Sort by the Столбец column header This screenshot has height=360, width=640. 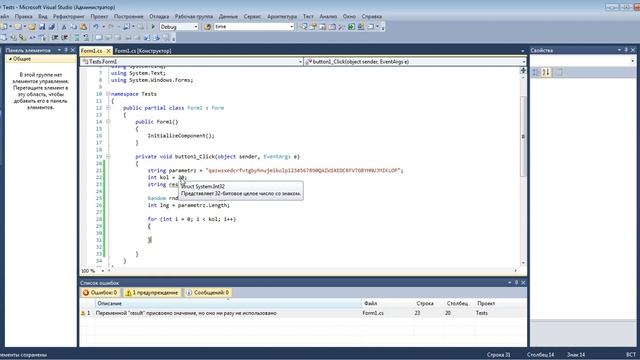coord(459,304)
